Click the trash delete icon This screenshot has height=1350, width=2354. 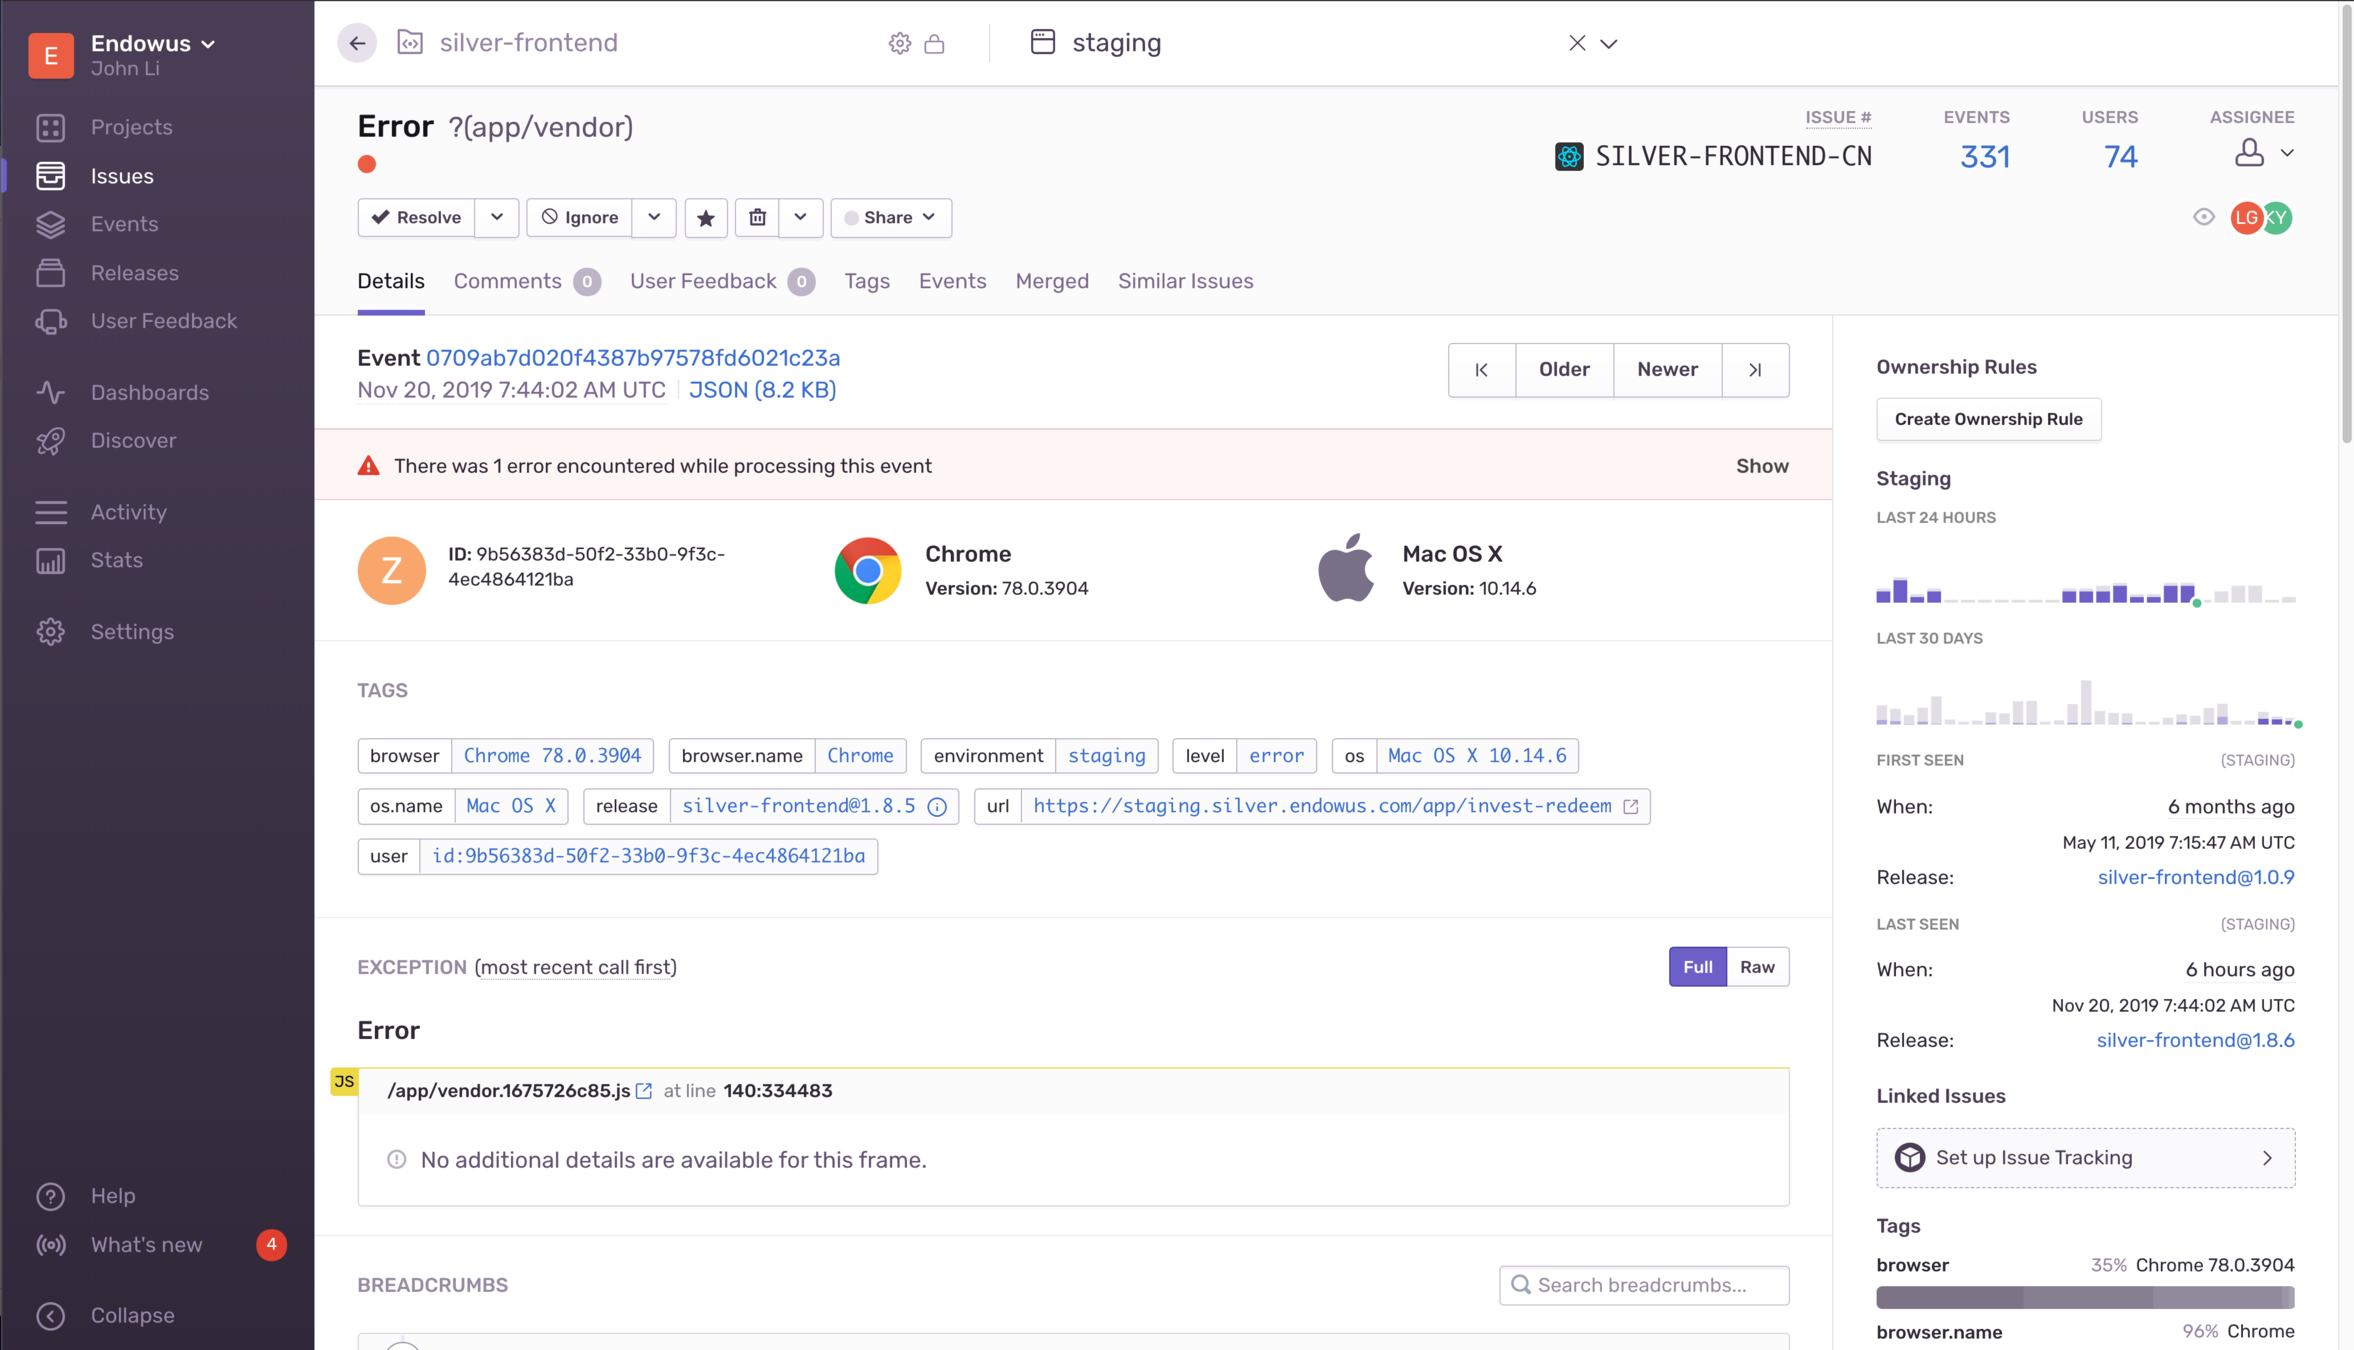(757, 218)
